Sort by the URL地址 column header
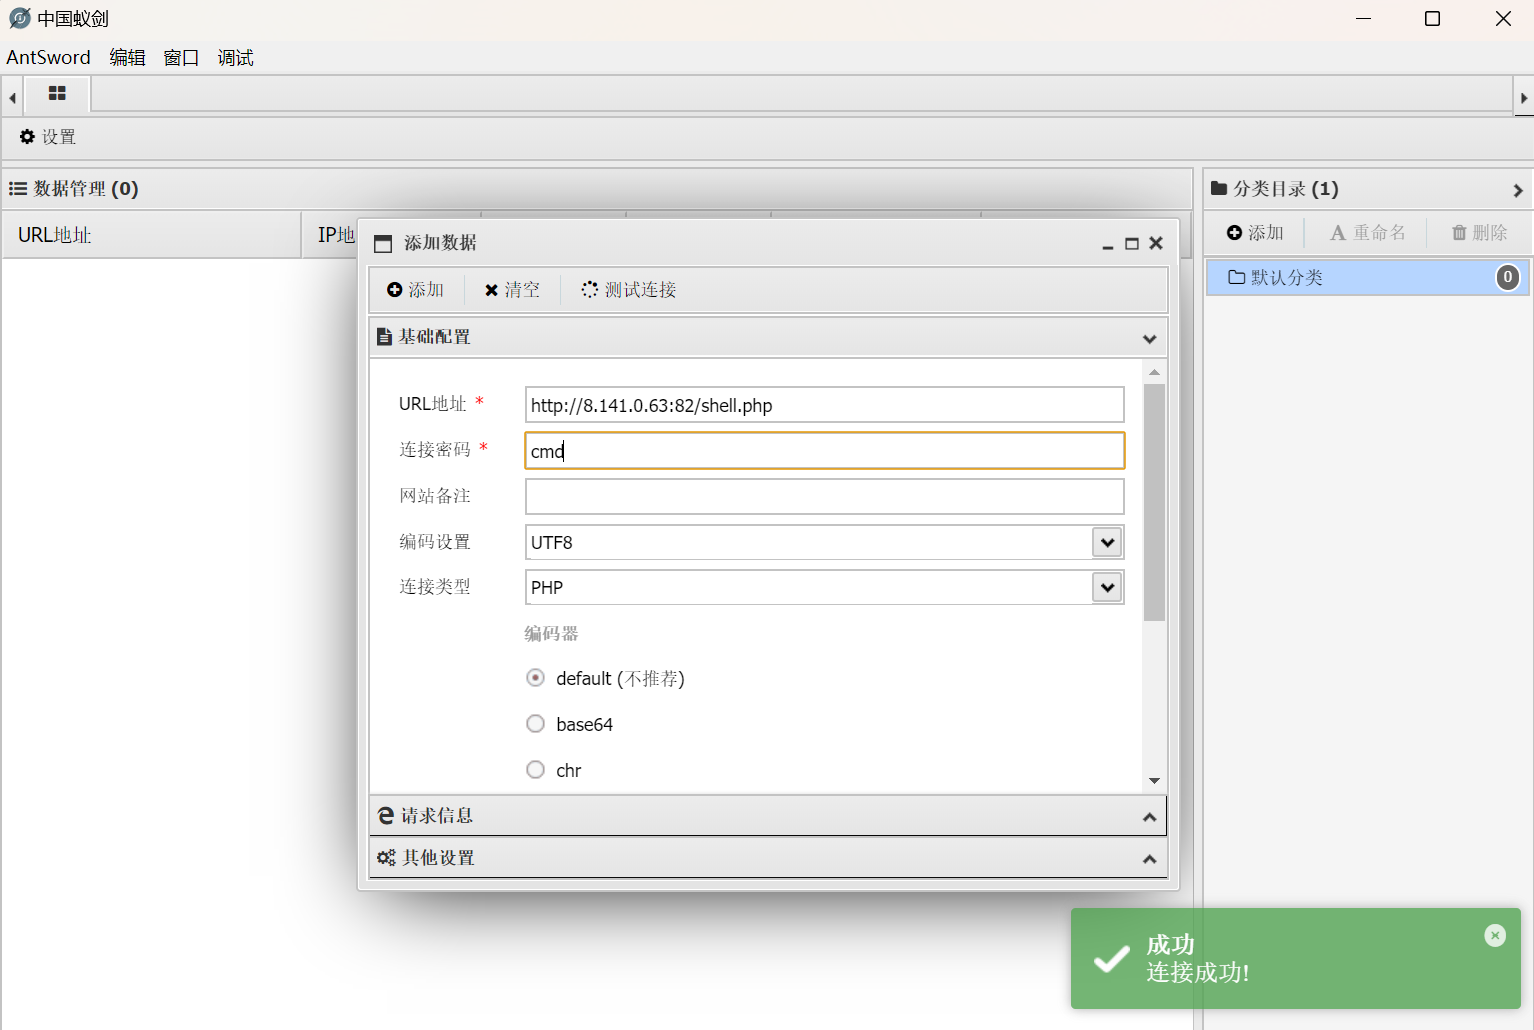The height and width of the screenshot is (1030, 1534). [152, 235]
